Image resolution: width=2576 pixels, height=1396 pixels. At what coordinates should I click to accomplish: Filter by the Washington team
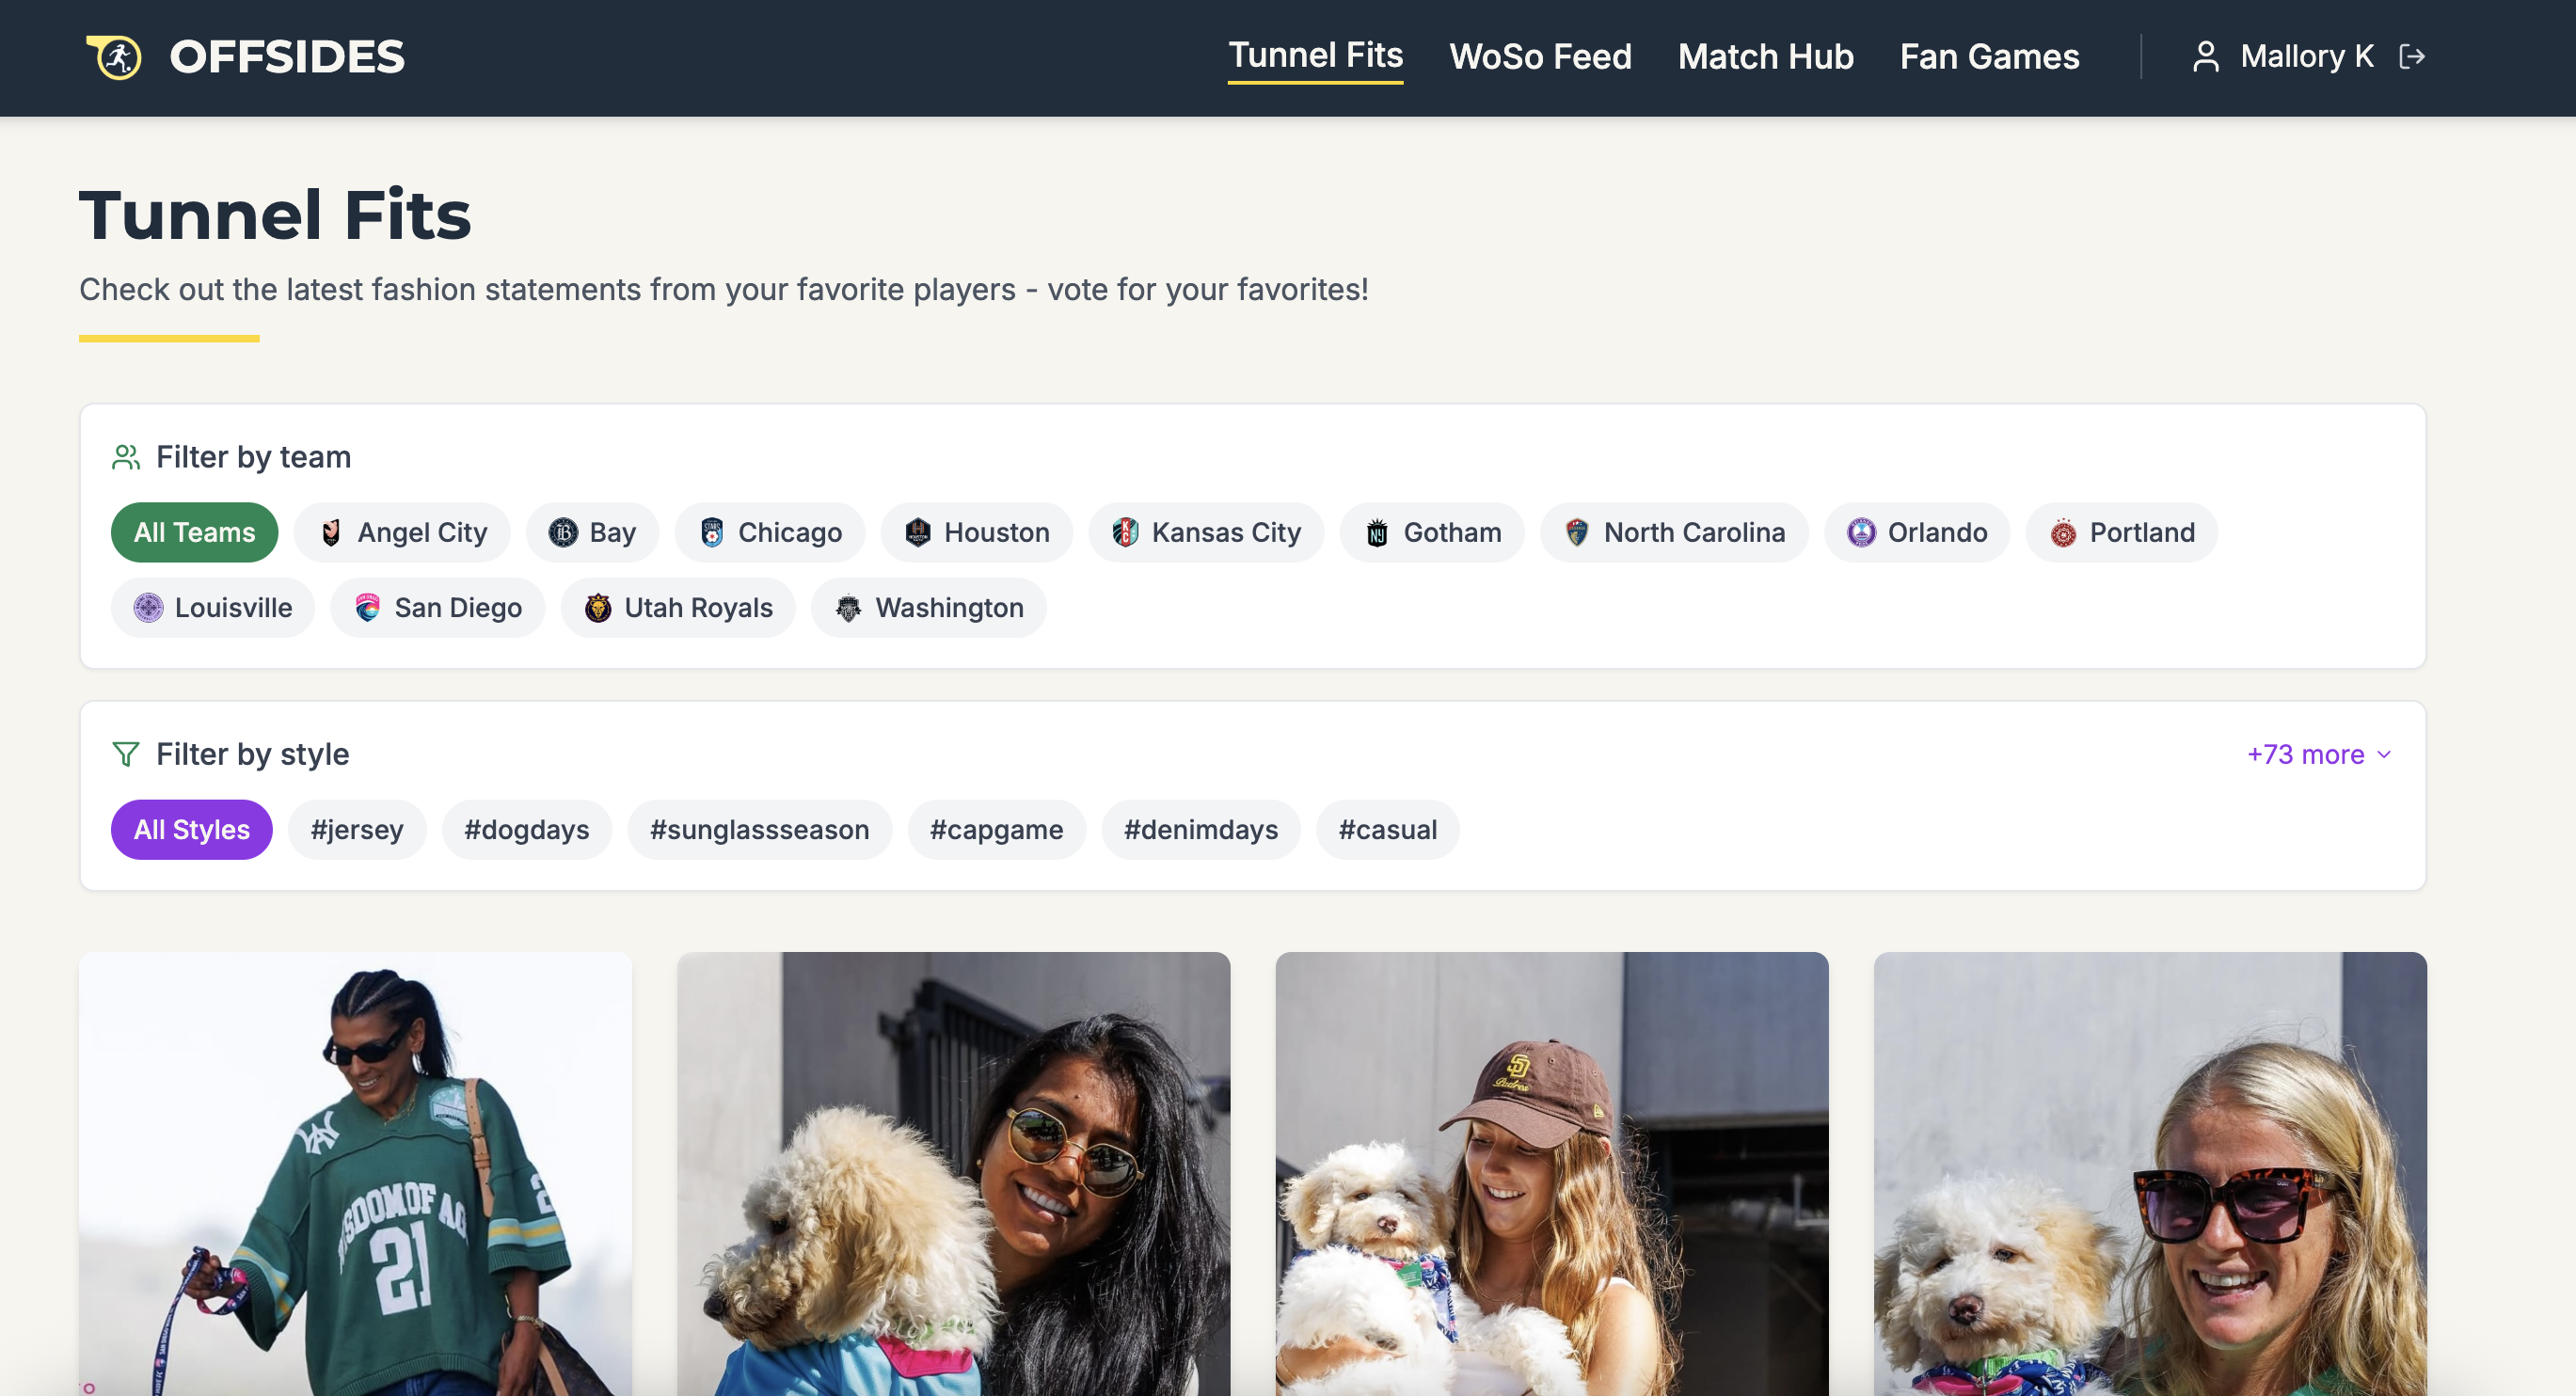[928, 607]
